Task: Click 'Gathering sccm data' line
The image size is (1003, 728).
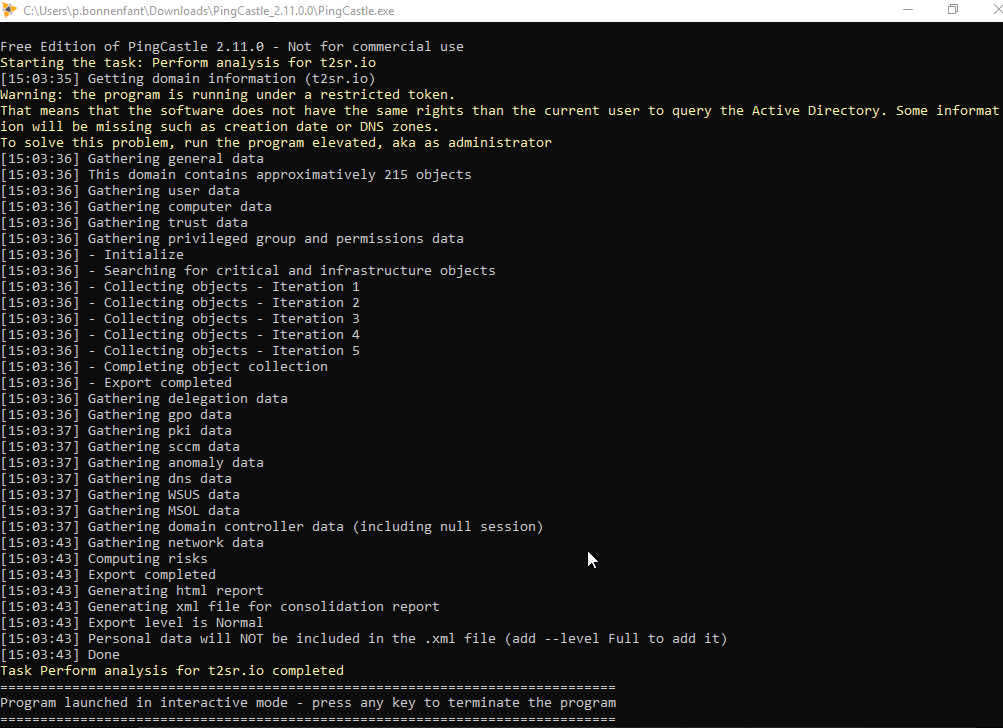Action: coord(120,447)
